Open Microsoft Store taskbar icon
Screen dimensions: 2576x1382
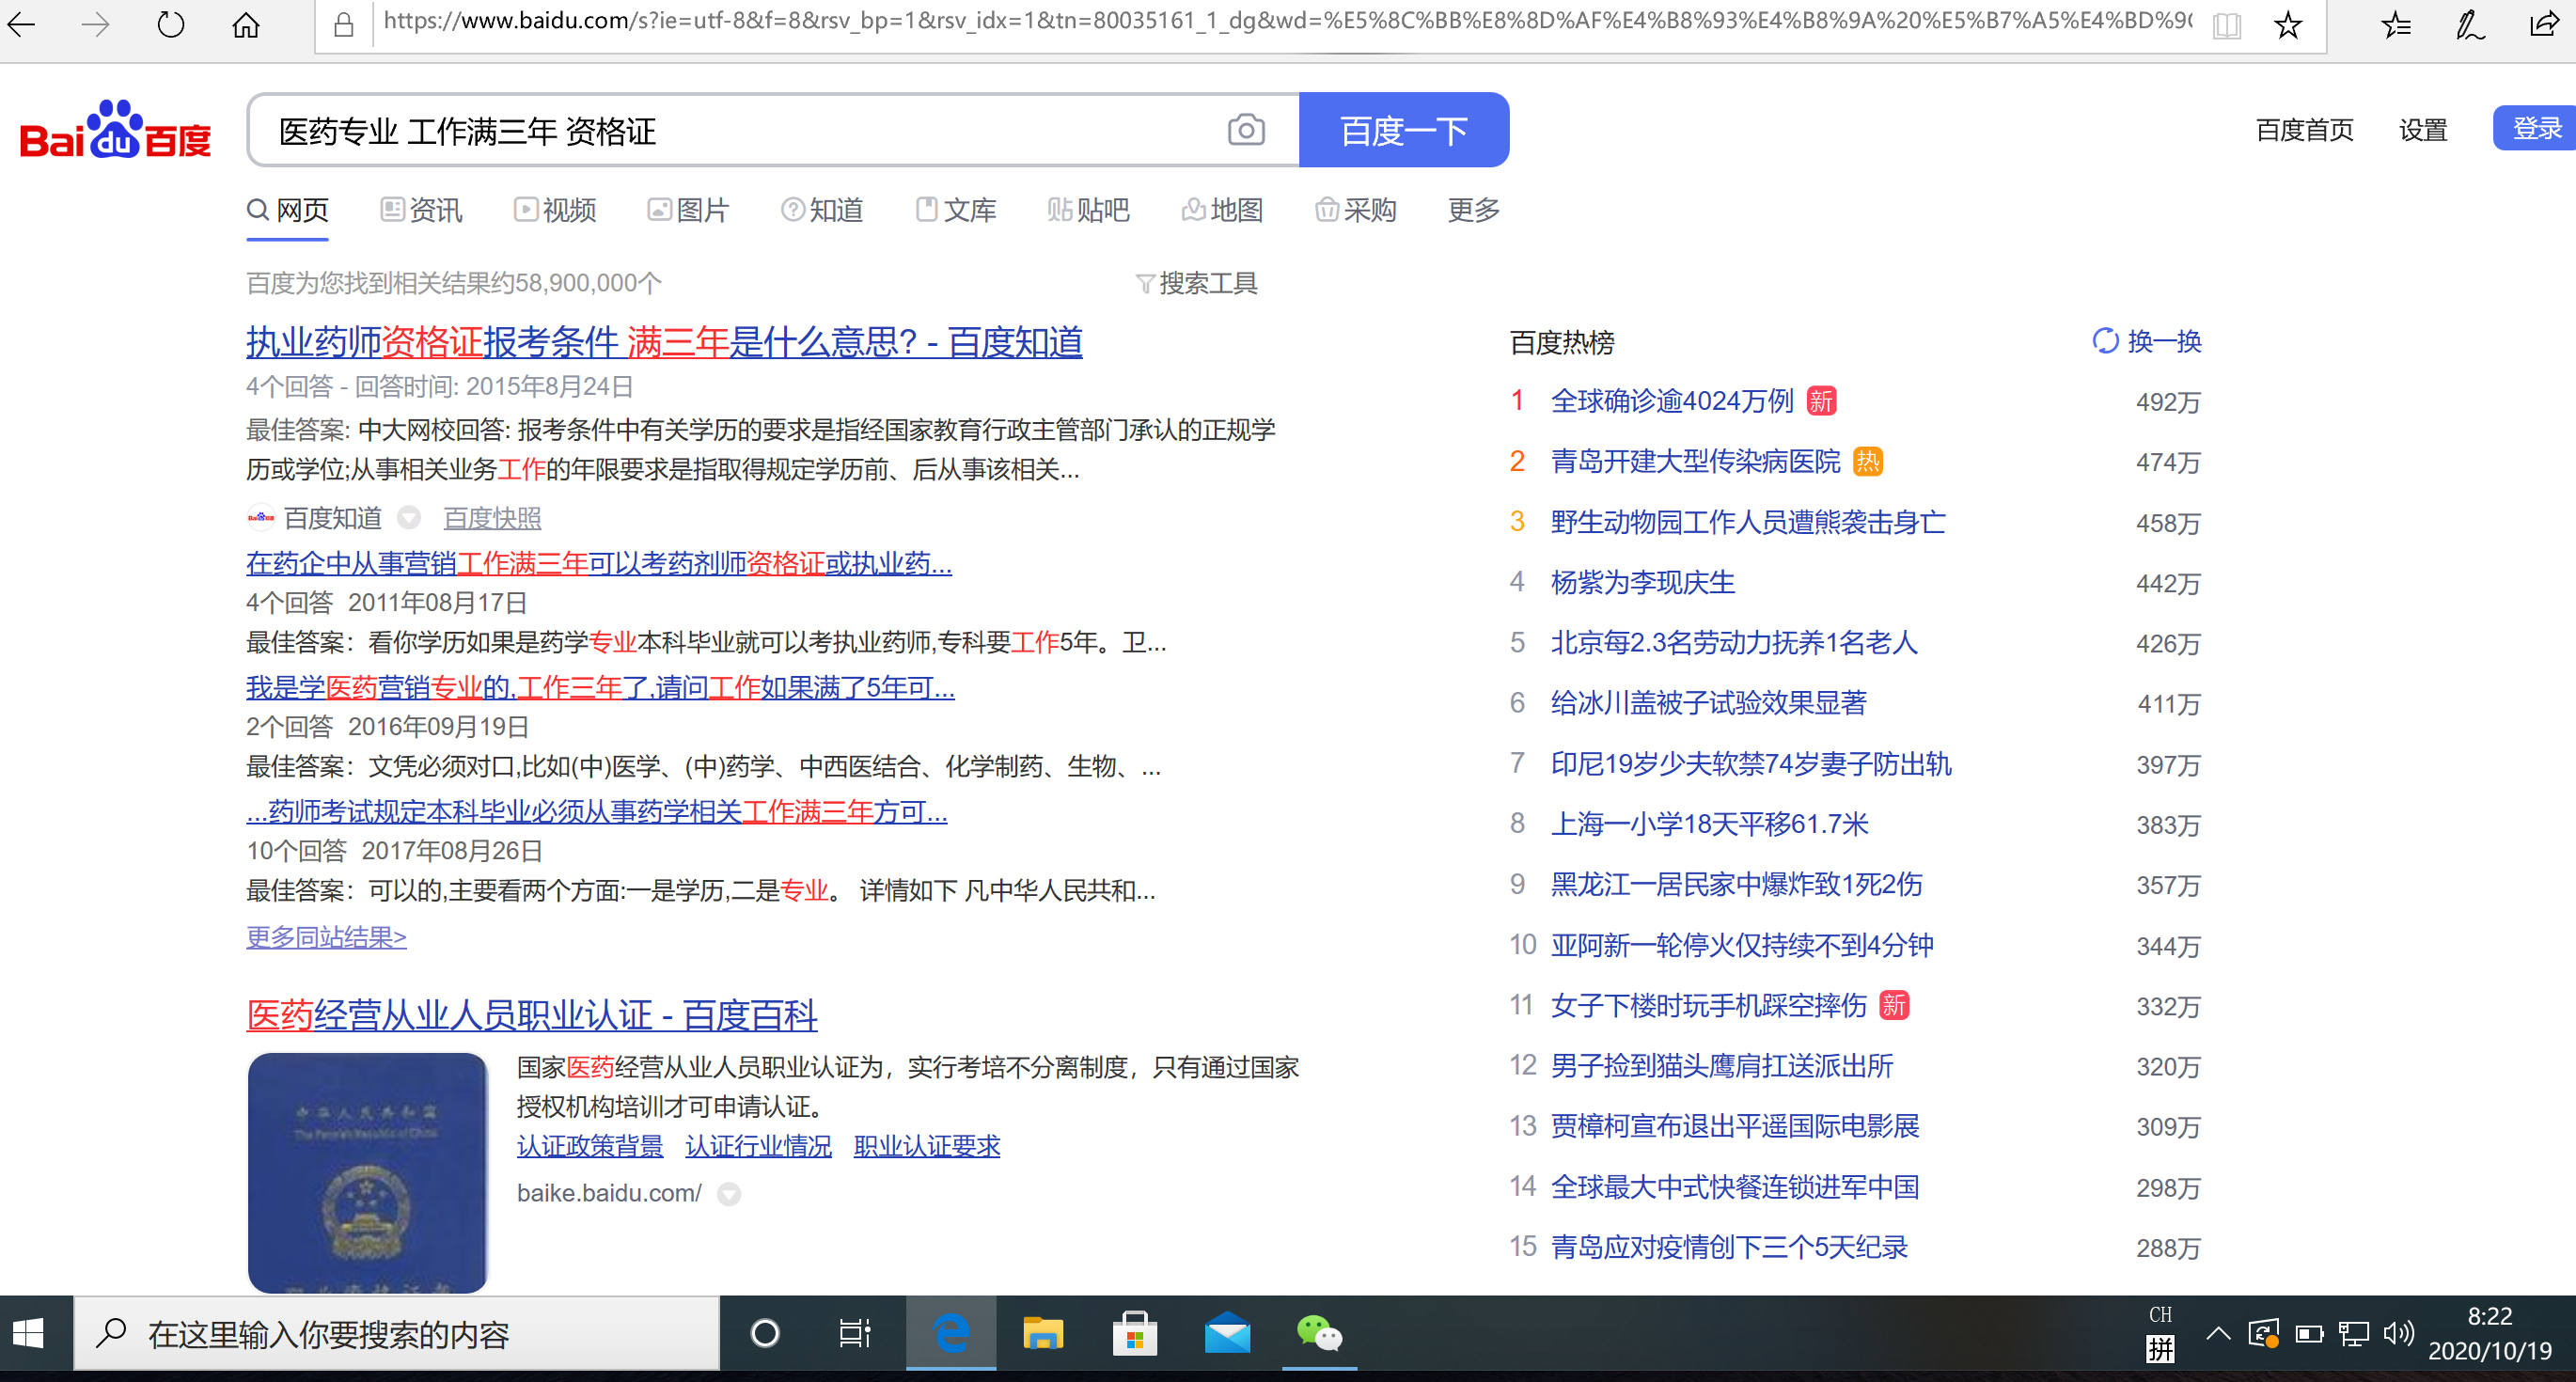(1134, 1333)
